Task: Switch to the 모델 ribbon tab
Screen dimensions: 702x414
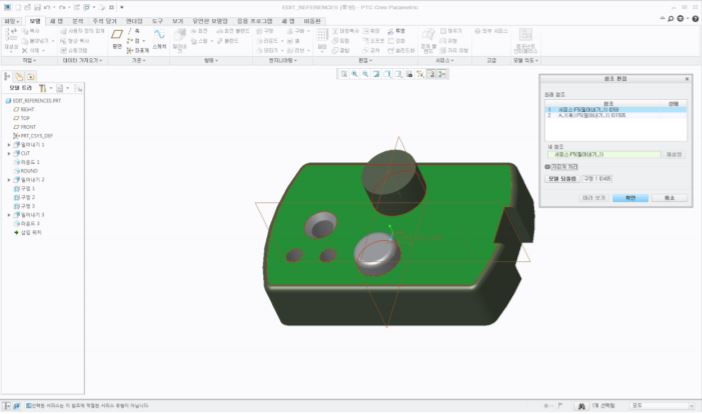Action: 34,21
